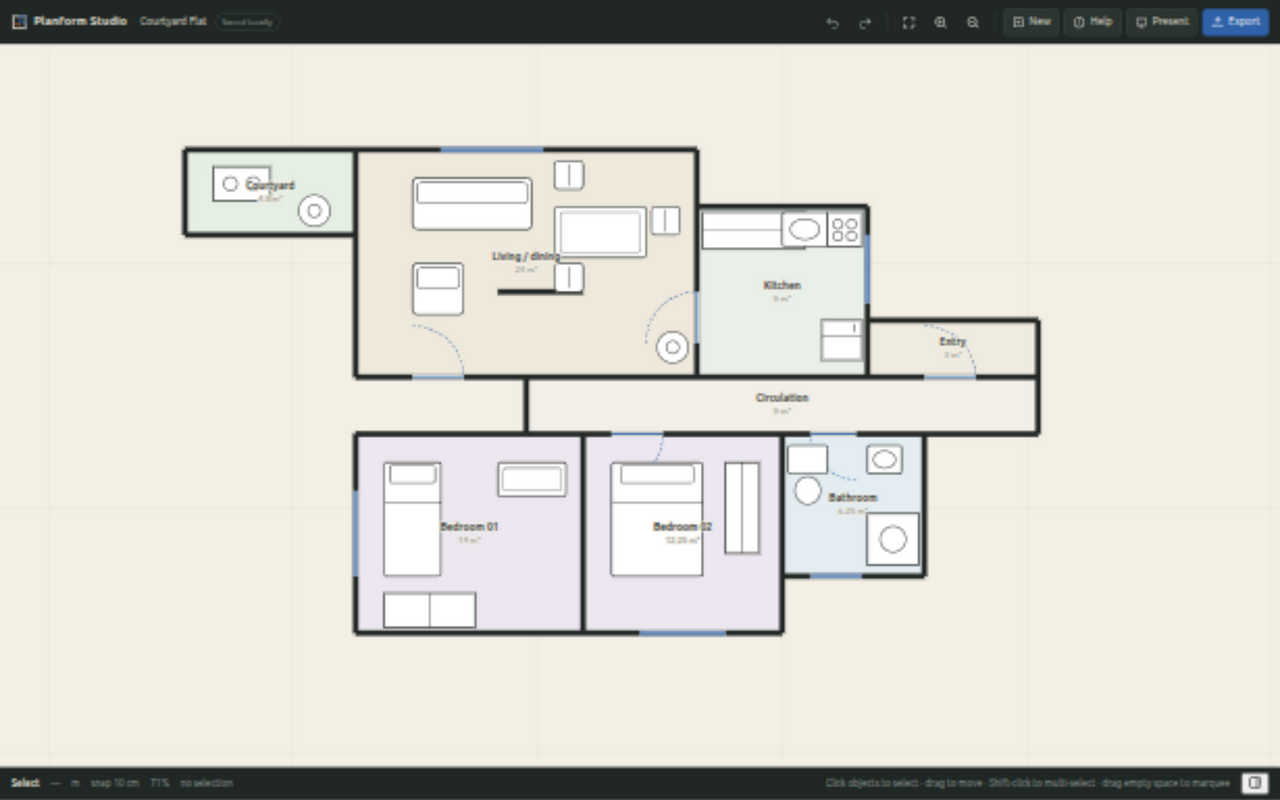Click the Courtyard Flat project name
This screenshot has height=800, width=1280.
[173, 21]
